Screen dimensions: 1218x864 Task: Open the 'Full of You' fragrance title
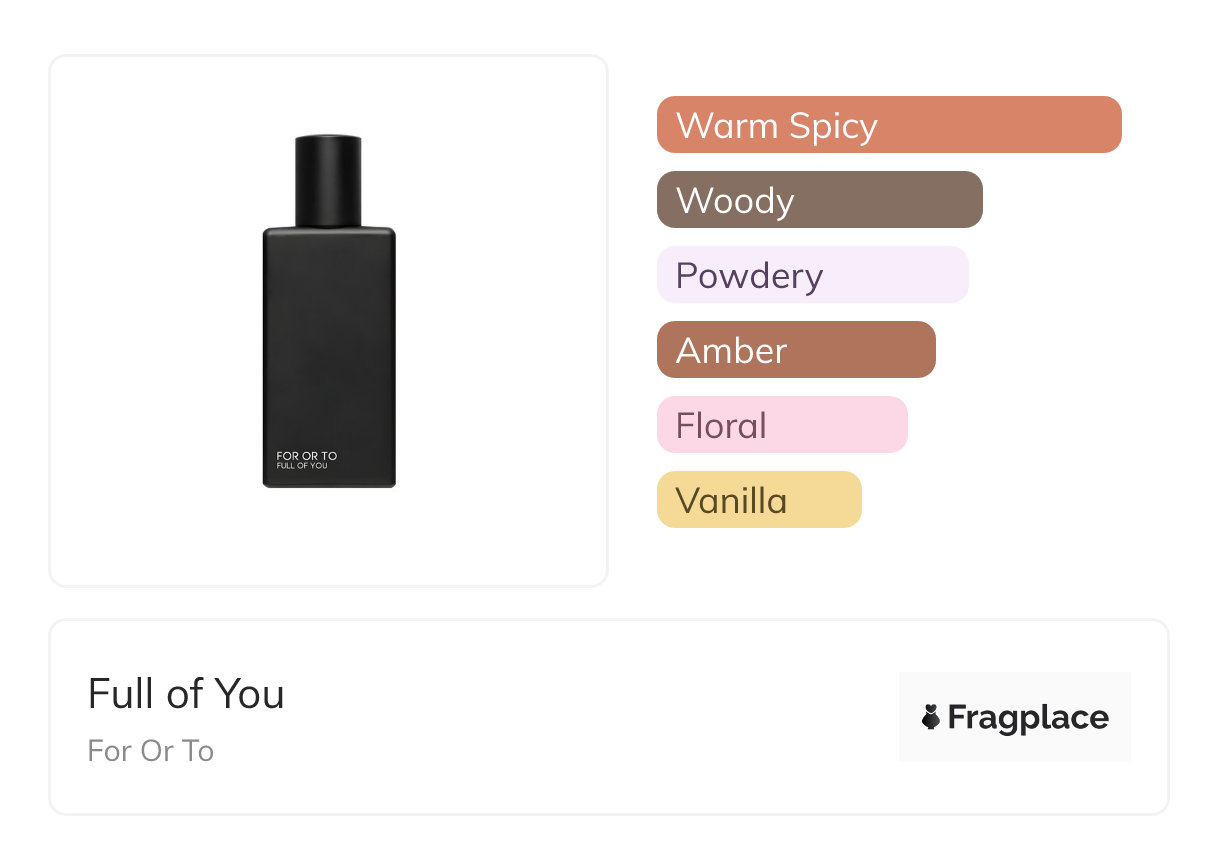[x=186, y=694]
